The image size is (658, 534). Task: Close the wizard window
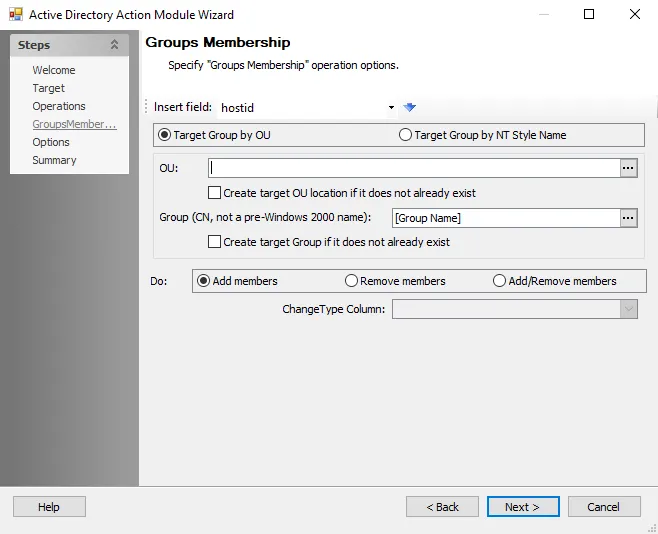pos(635,14)
